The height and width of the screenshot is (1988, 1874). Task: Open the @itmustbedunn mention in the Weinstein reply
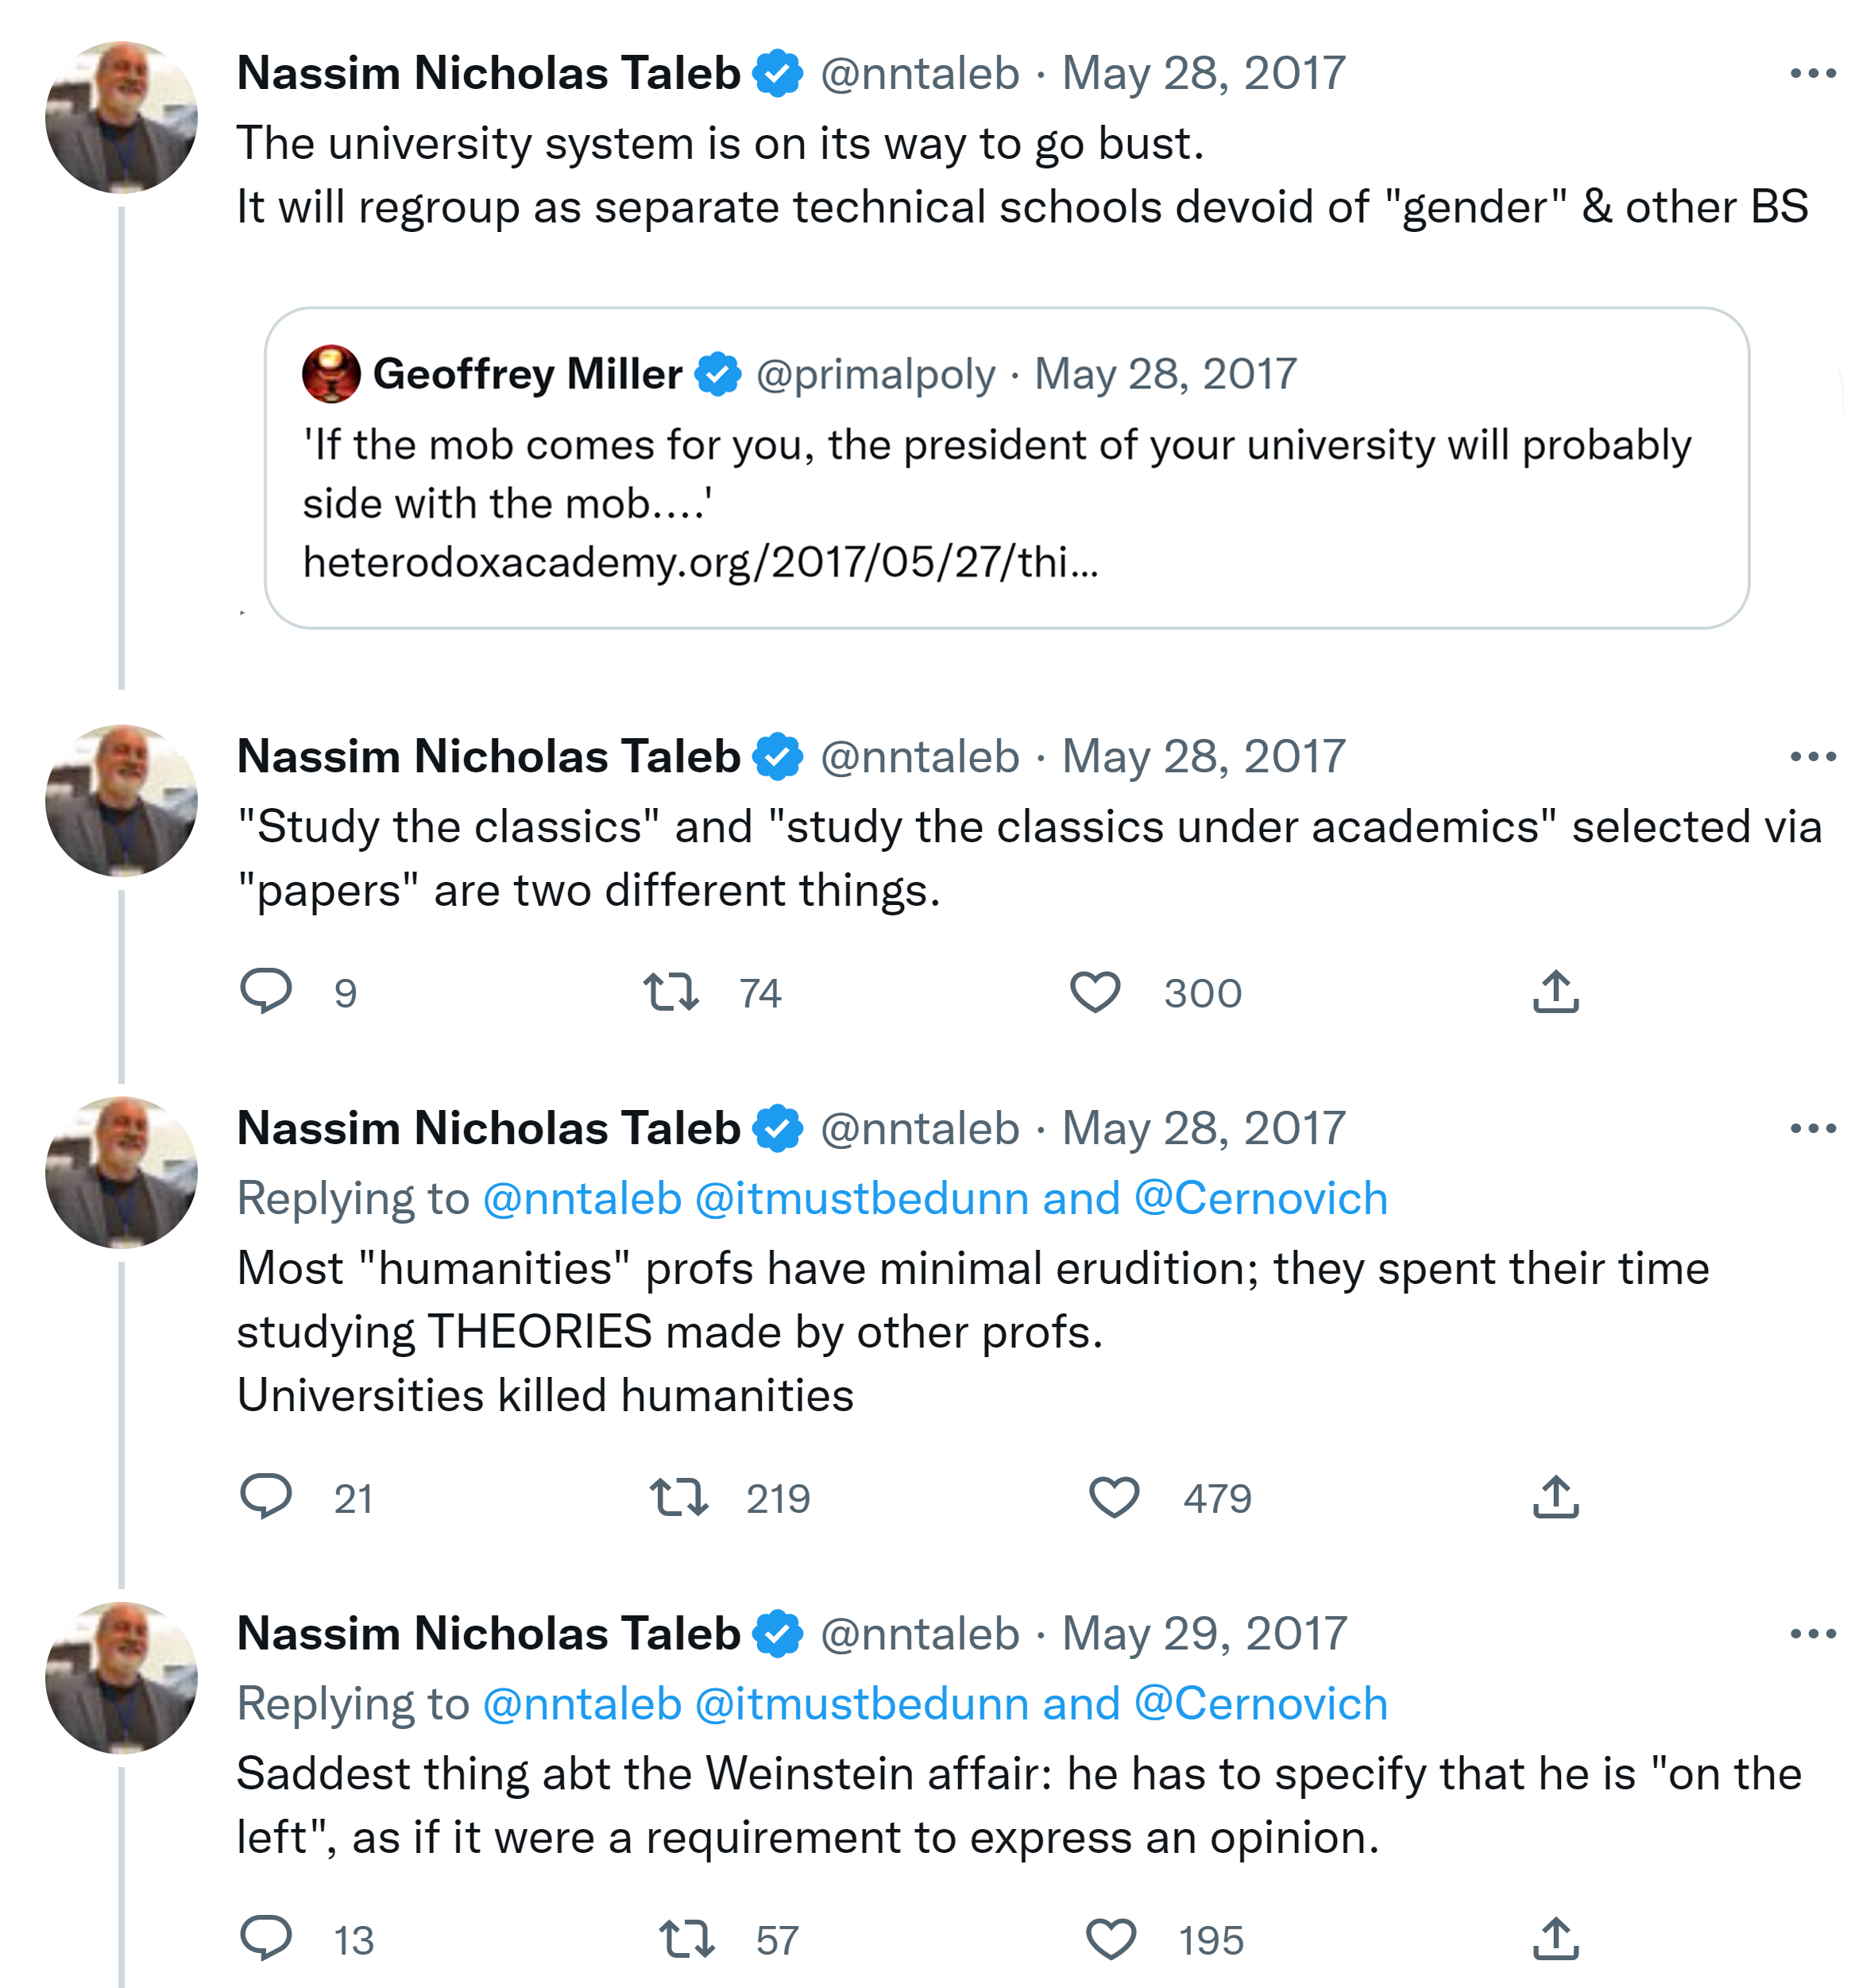point(861,1704)
